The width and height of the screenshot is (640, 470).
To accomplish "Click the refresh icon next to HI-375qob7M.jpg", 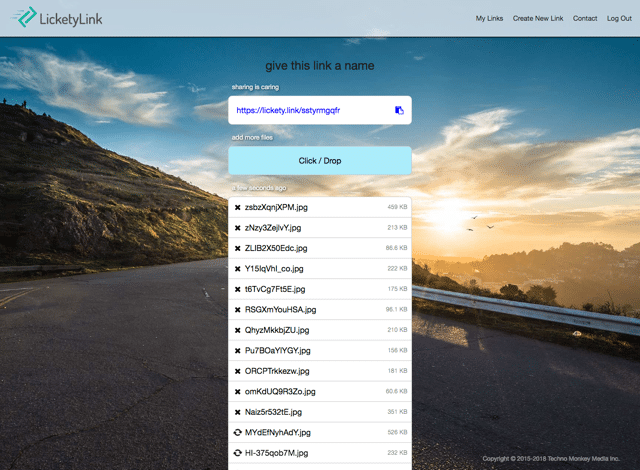I will 237,453.
